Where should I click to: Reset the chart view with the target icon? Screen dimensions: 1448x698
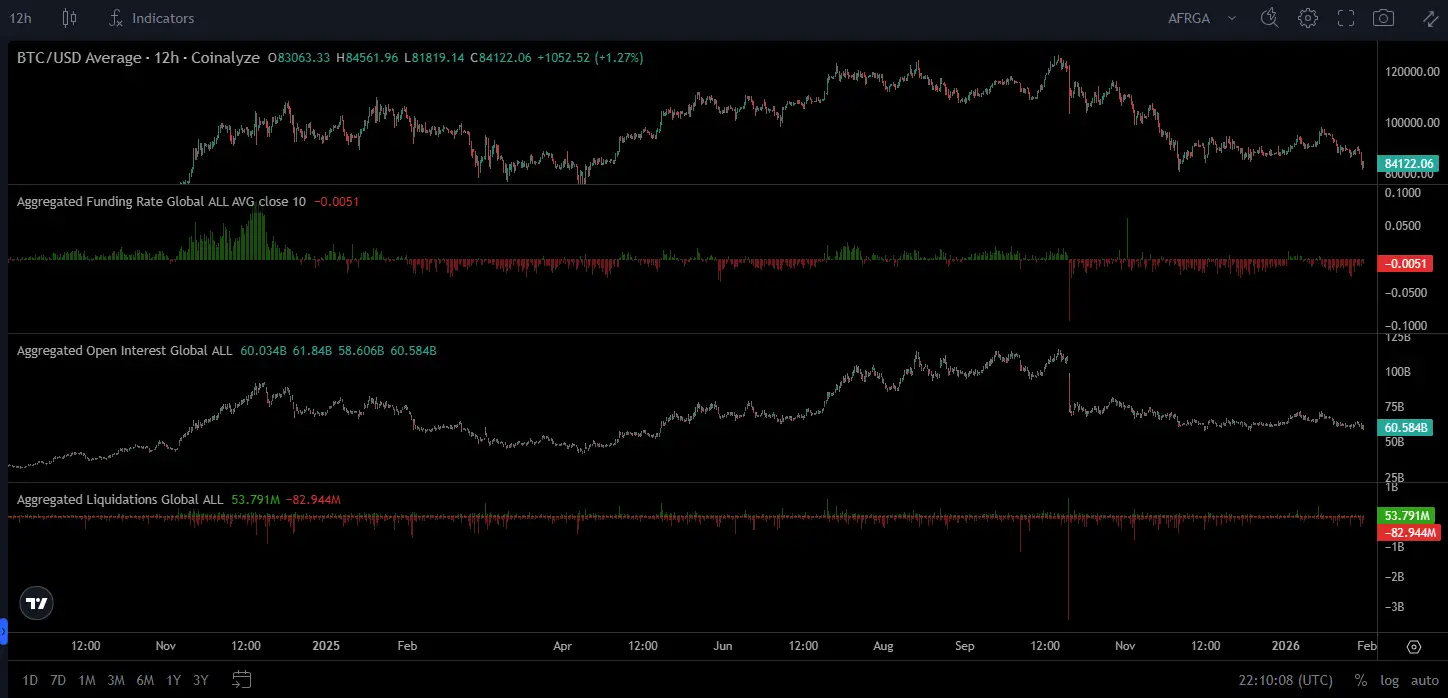click(1414, 647)
